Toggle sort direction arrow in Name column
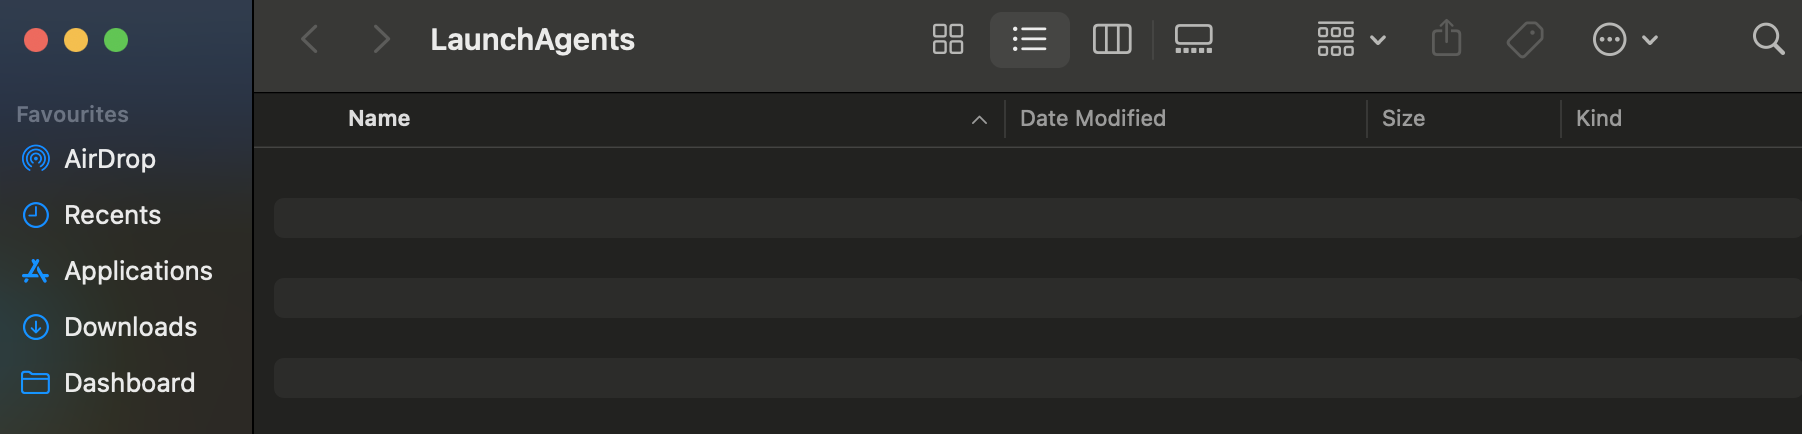The height and width of the screenshot is (434, 1802). click(x=979, y=120)
